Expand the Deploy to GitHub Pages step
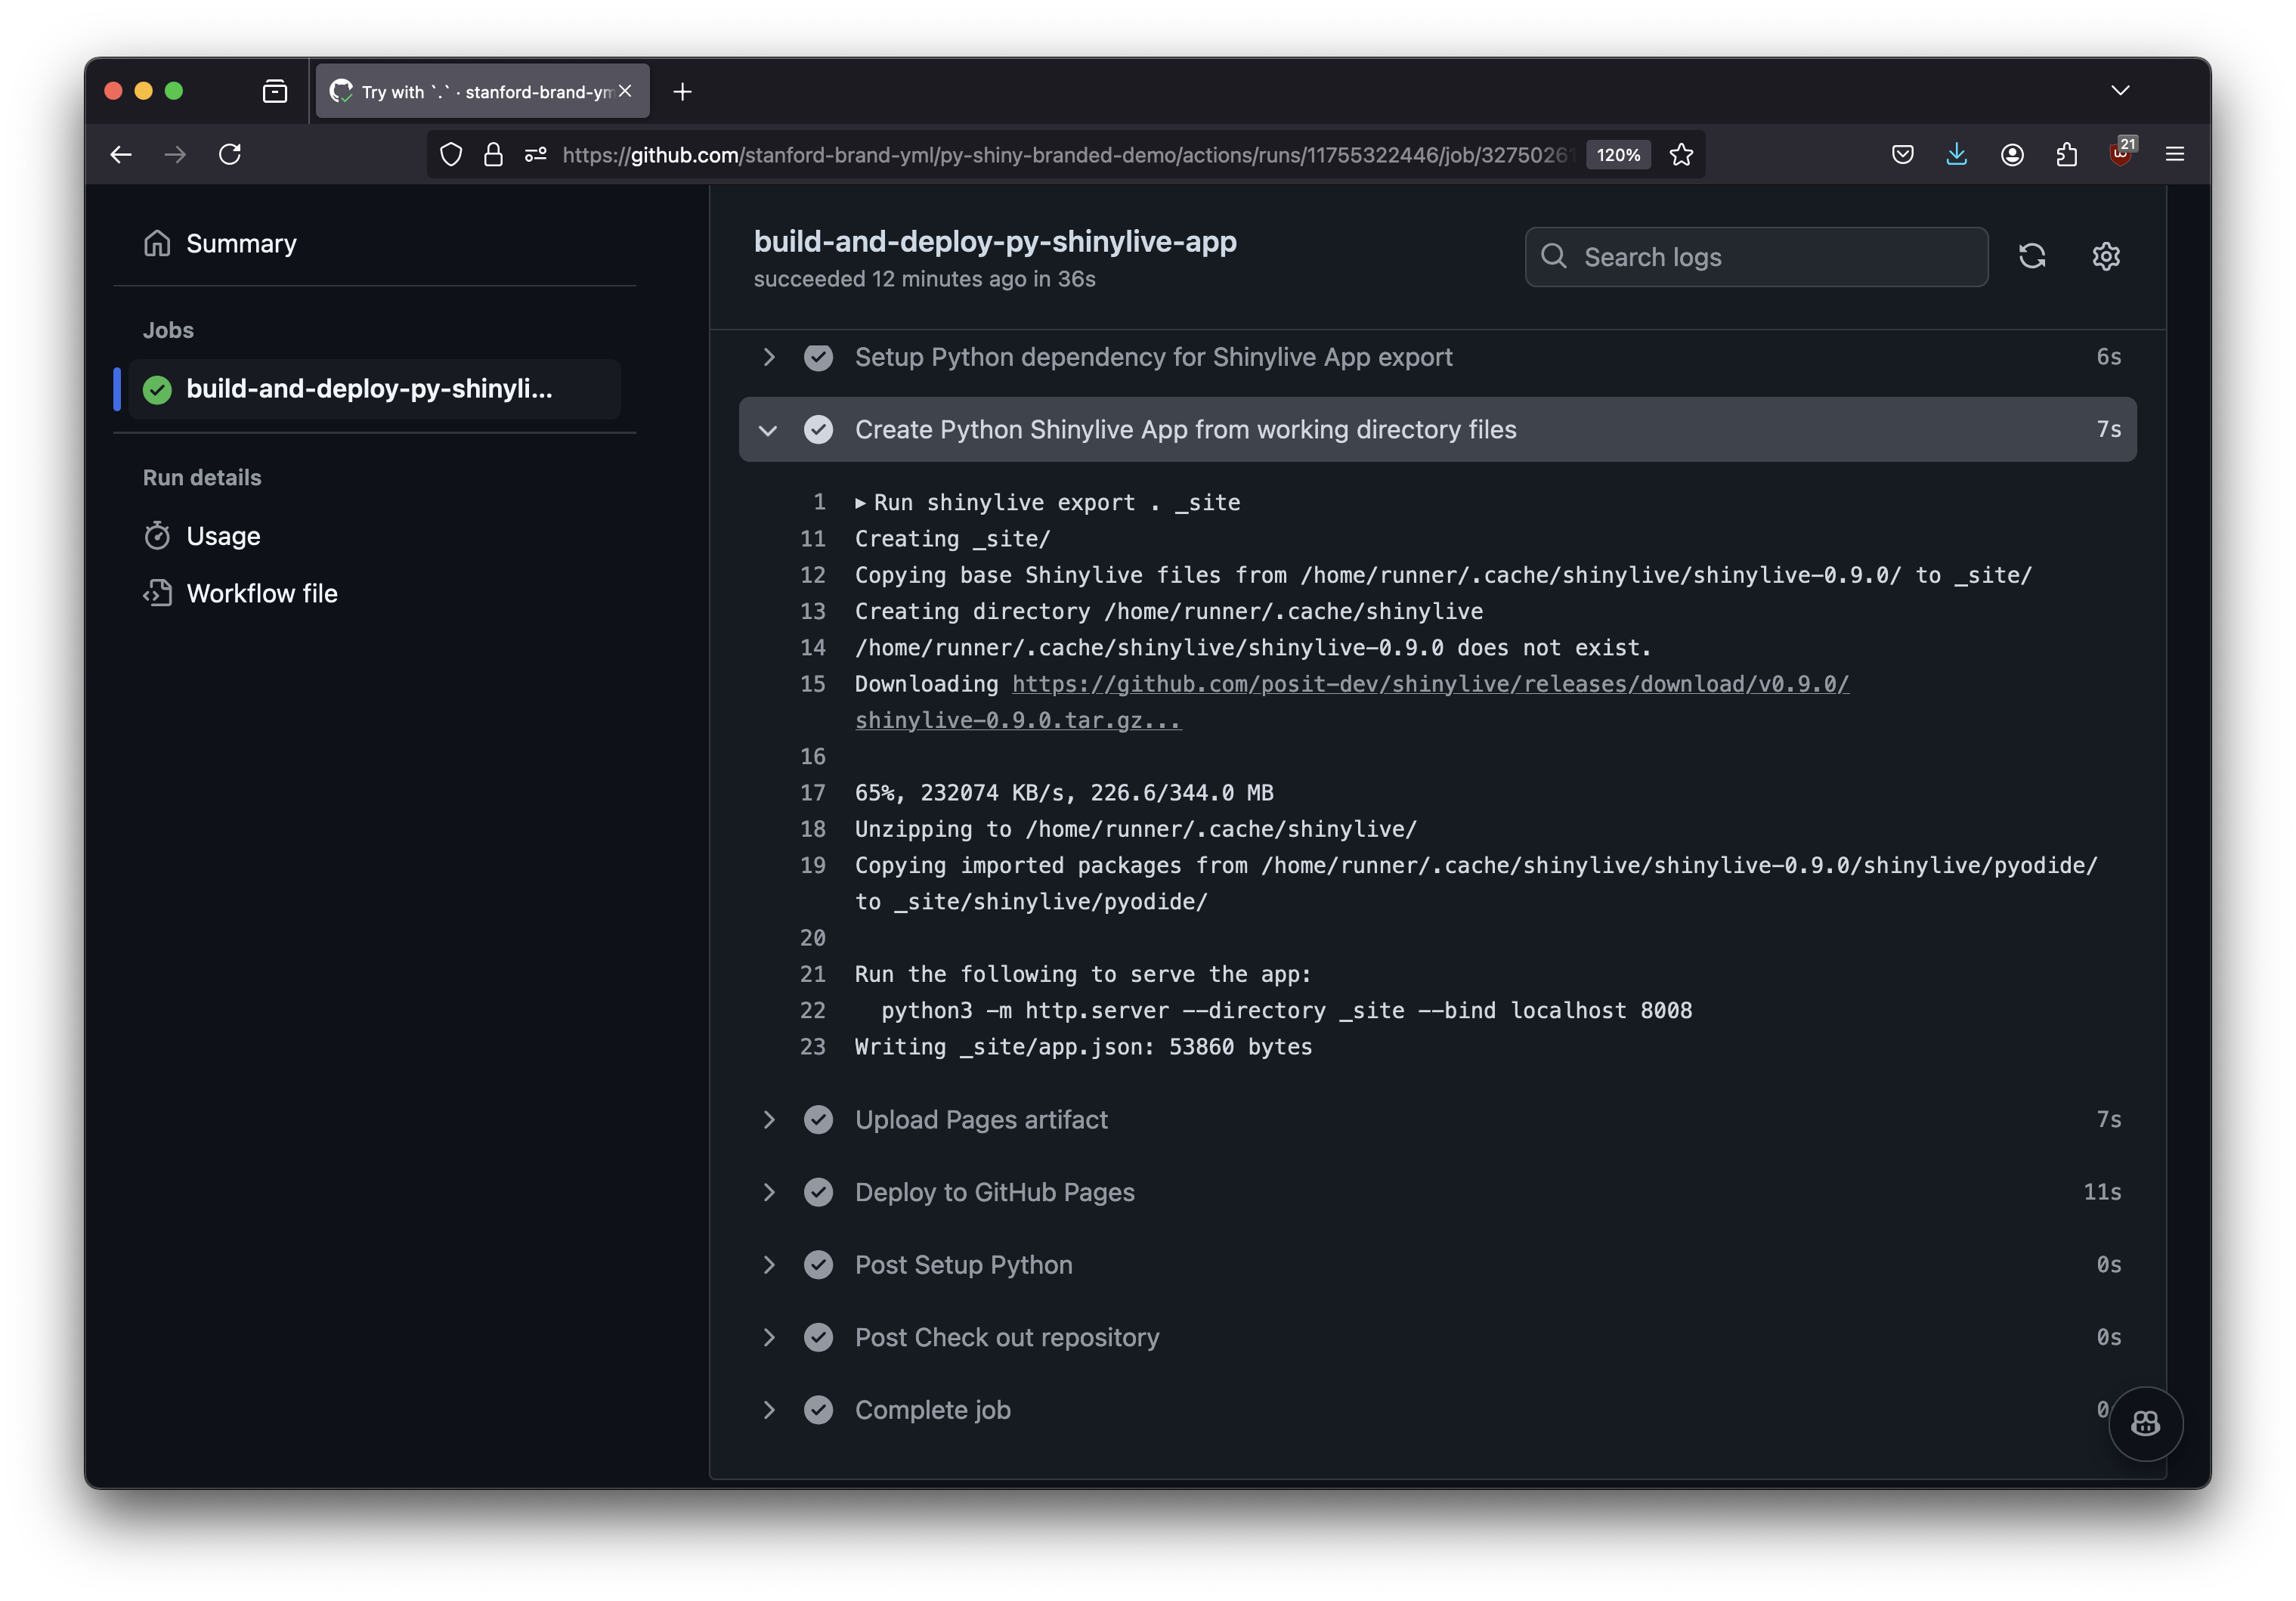 click(x=768, y=1192)
